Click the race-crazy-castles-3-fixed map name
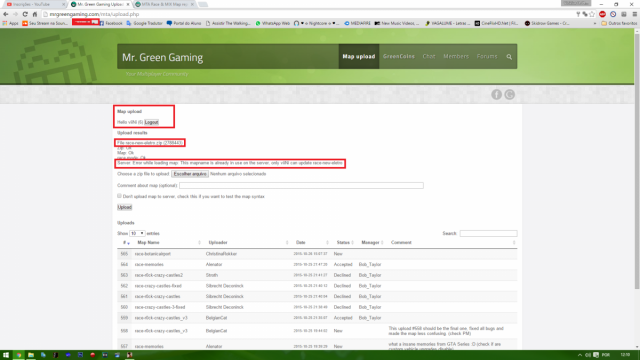This screenshot has height=360, width=640. pos(160,307)
